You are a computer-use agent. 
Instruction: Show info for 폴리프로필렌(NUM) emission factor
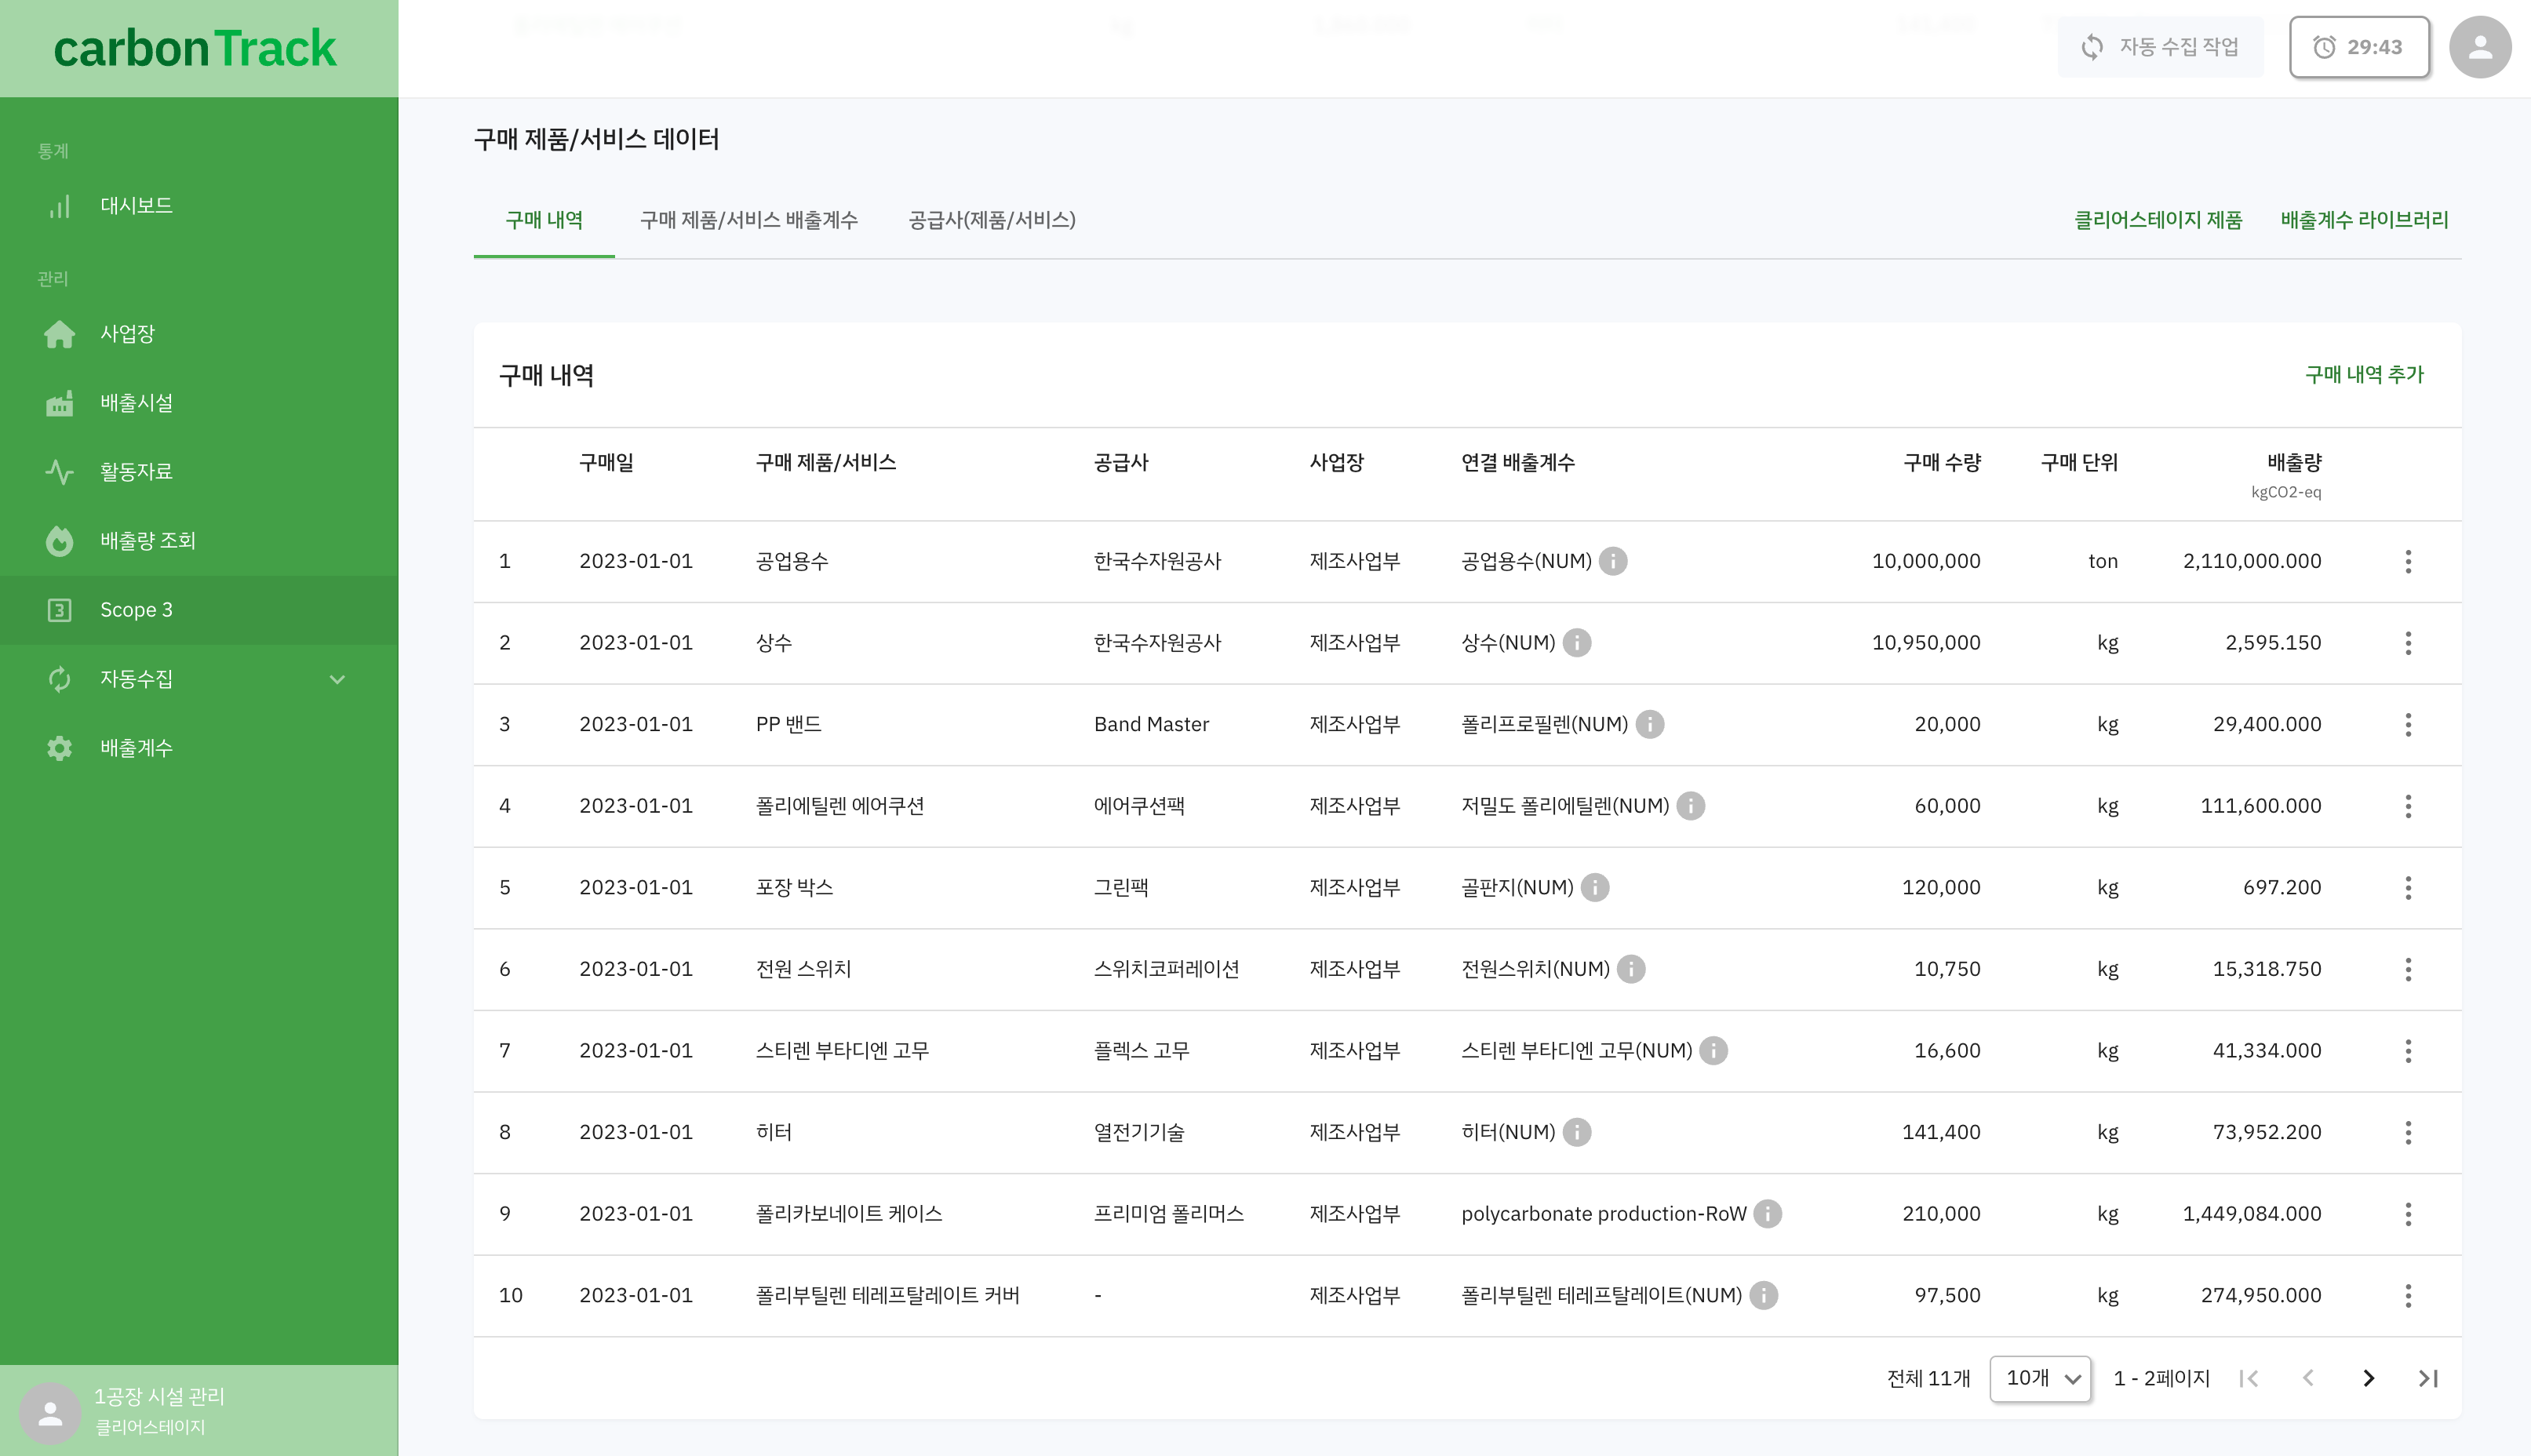point(1650,724)
